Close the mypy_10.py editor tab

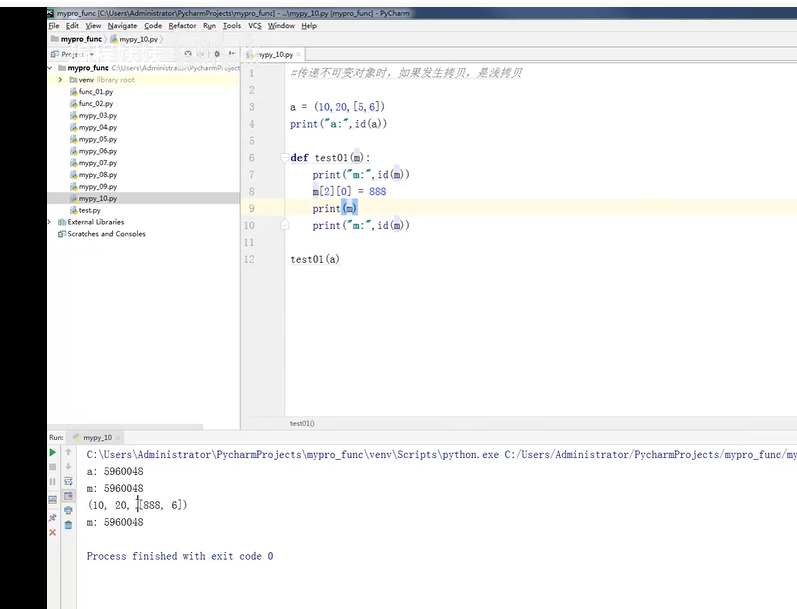(x=298, y=54)
